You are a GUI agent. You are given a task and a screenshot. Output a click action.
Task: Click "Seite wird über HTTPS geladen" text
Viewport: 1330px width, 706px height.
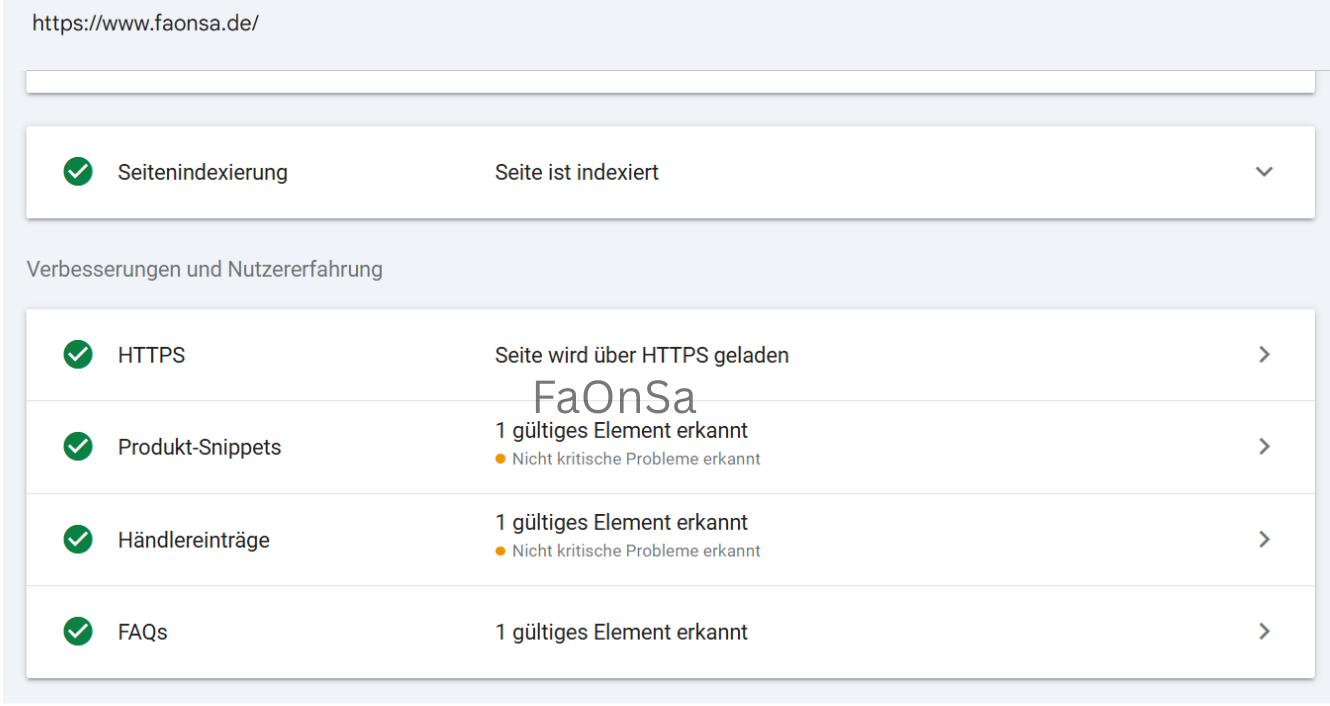tap(641, 355)
